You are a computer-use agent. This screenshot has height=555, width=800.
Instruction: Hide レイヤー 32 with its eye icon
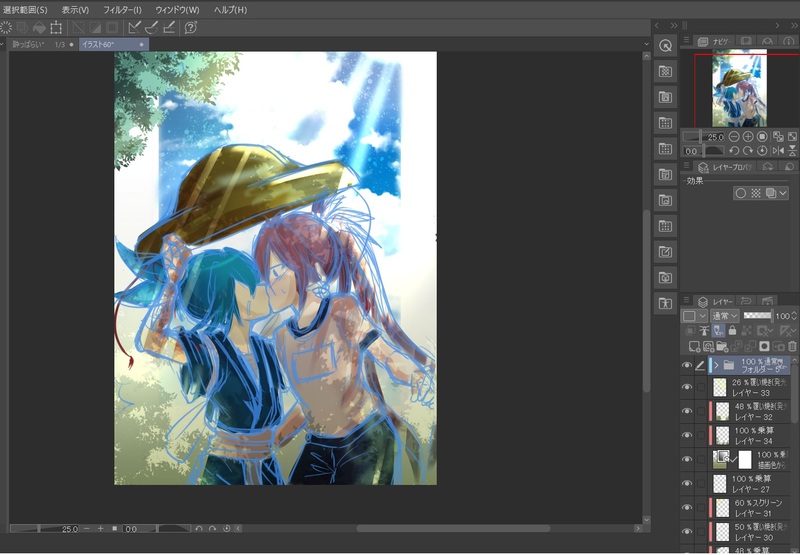click(687, 411)
